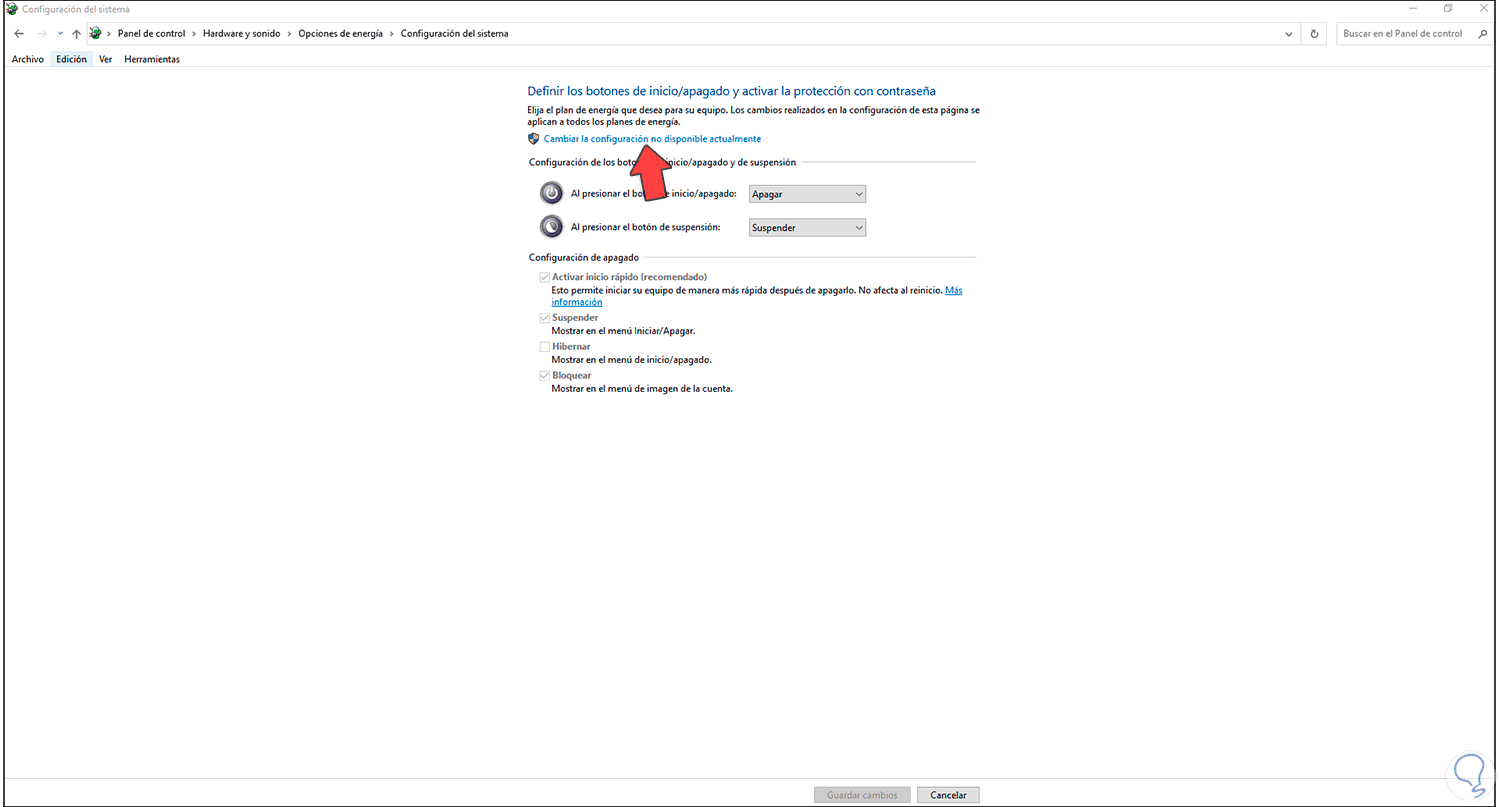The width and height of the screenshot is (1500, 807).
Task: Open the Suspender sleep button action dropdown
Action: pos(807,228)
